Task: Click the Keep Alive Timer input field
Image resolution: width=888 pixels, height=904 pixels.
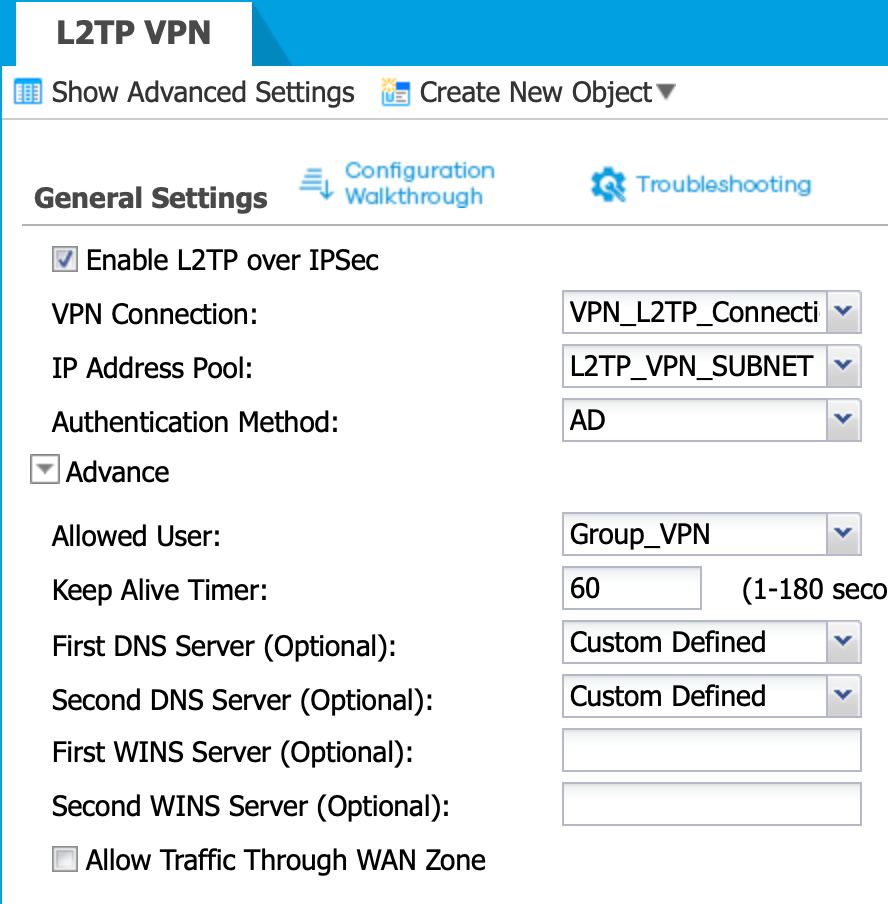Action: (x=631, y=588)
